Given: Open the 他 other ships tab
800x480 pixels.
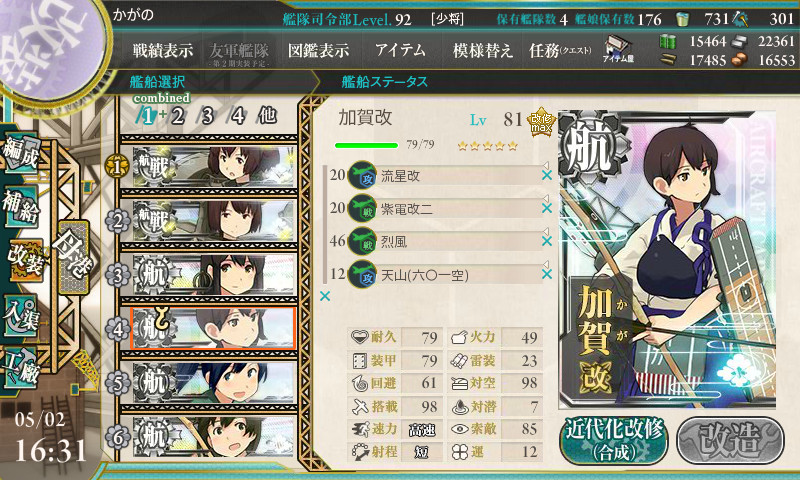Looking at the screenshot, I should (x=268, y=116).
